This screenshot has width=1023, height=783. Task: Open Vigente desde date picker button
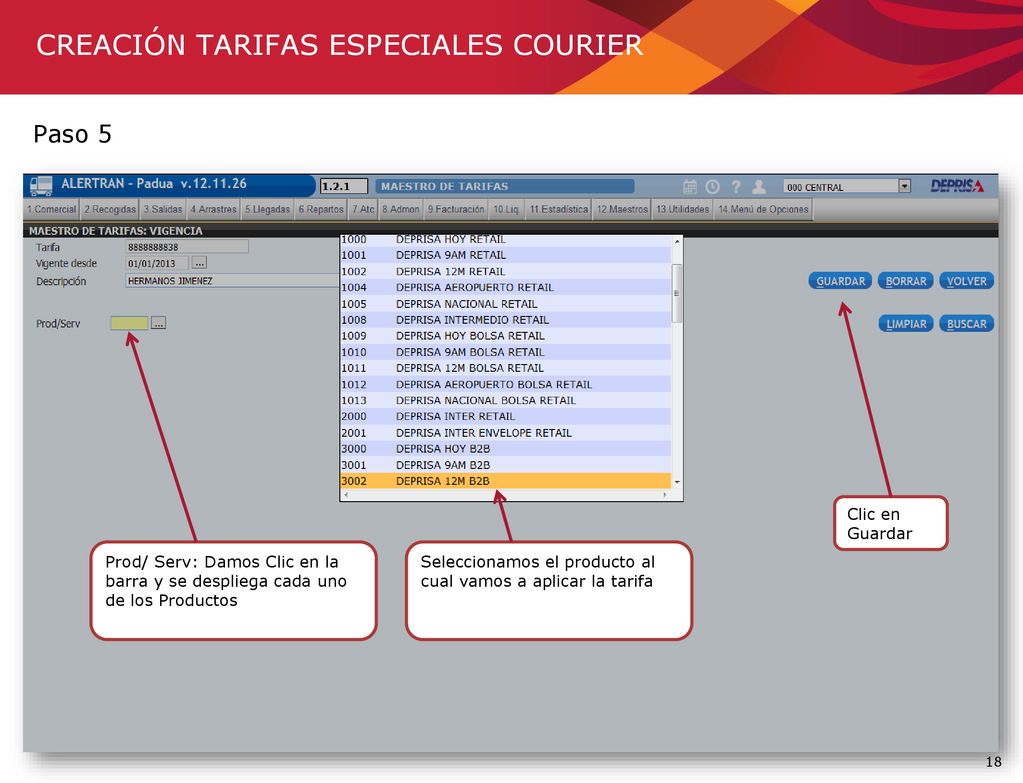click(x=199, y=263)
